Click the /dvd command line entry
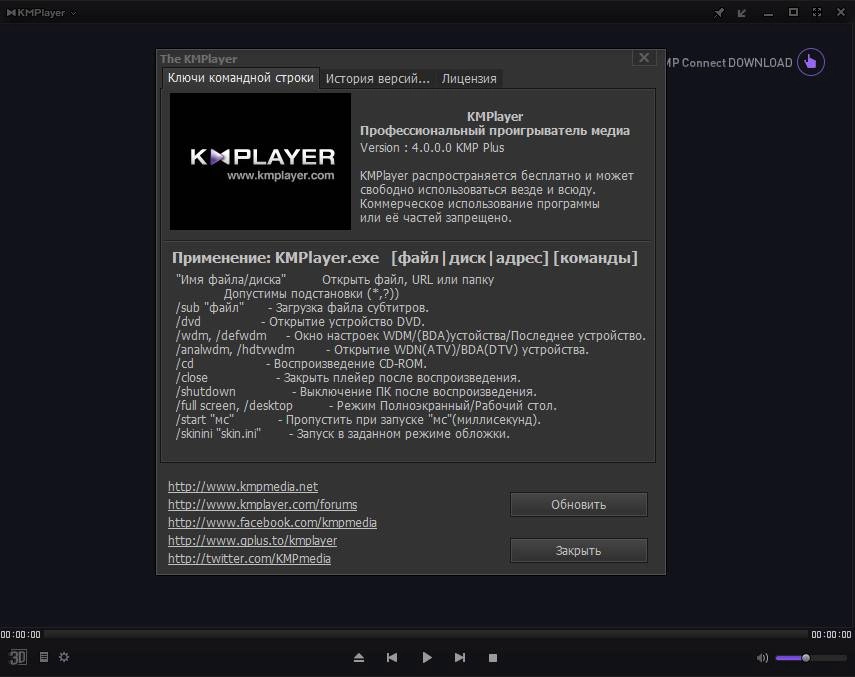 click(x=300, y=322)
